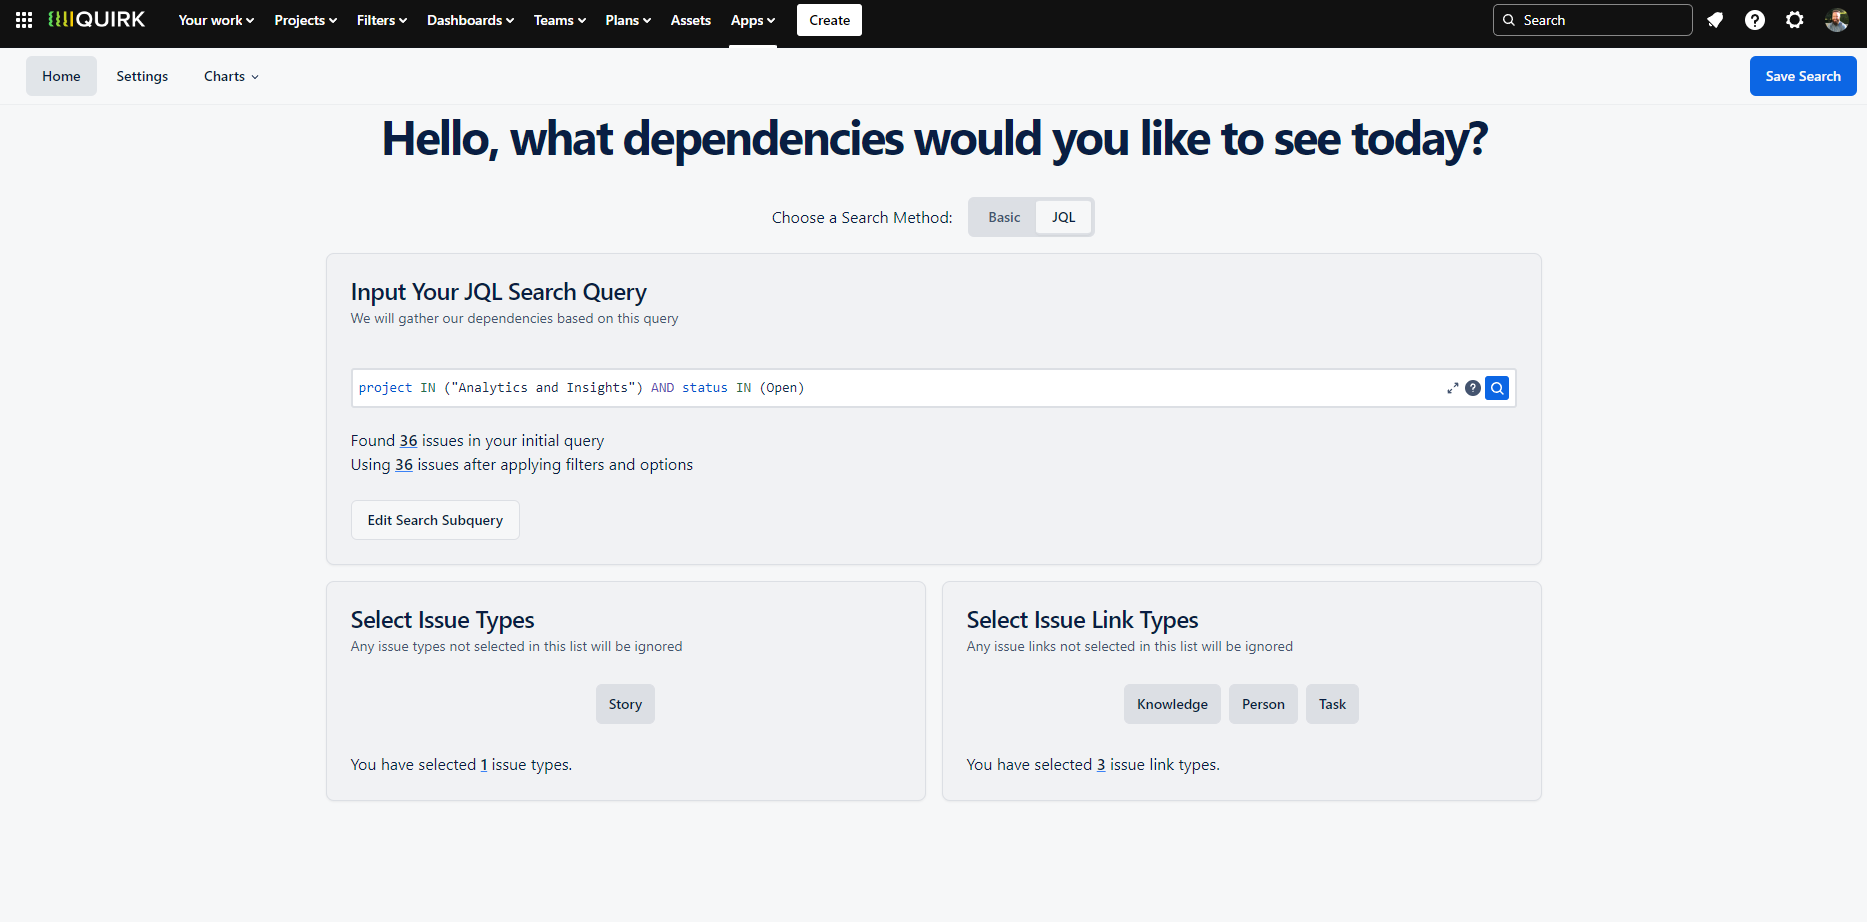Screen dimensions: 1867x922
Task: Click the Input Your JQL Search Query heading
Action: pyautogui.click(x=499, y=292)
